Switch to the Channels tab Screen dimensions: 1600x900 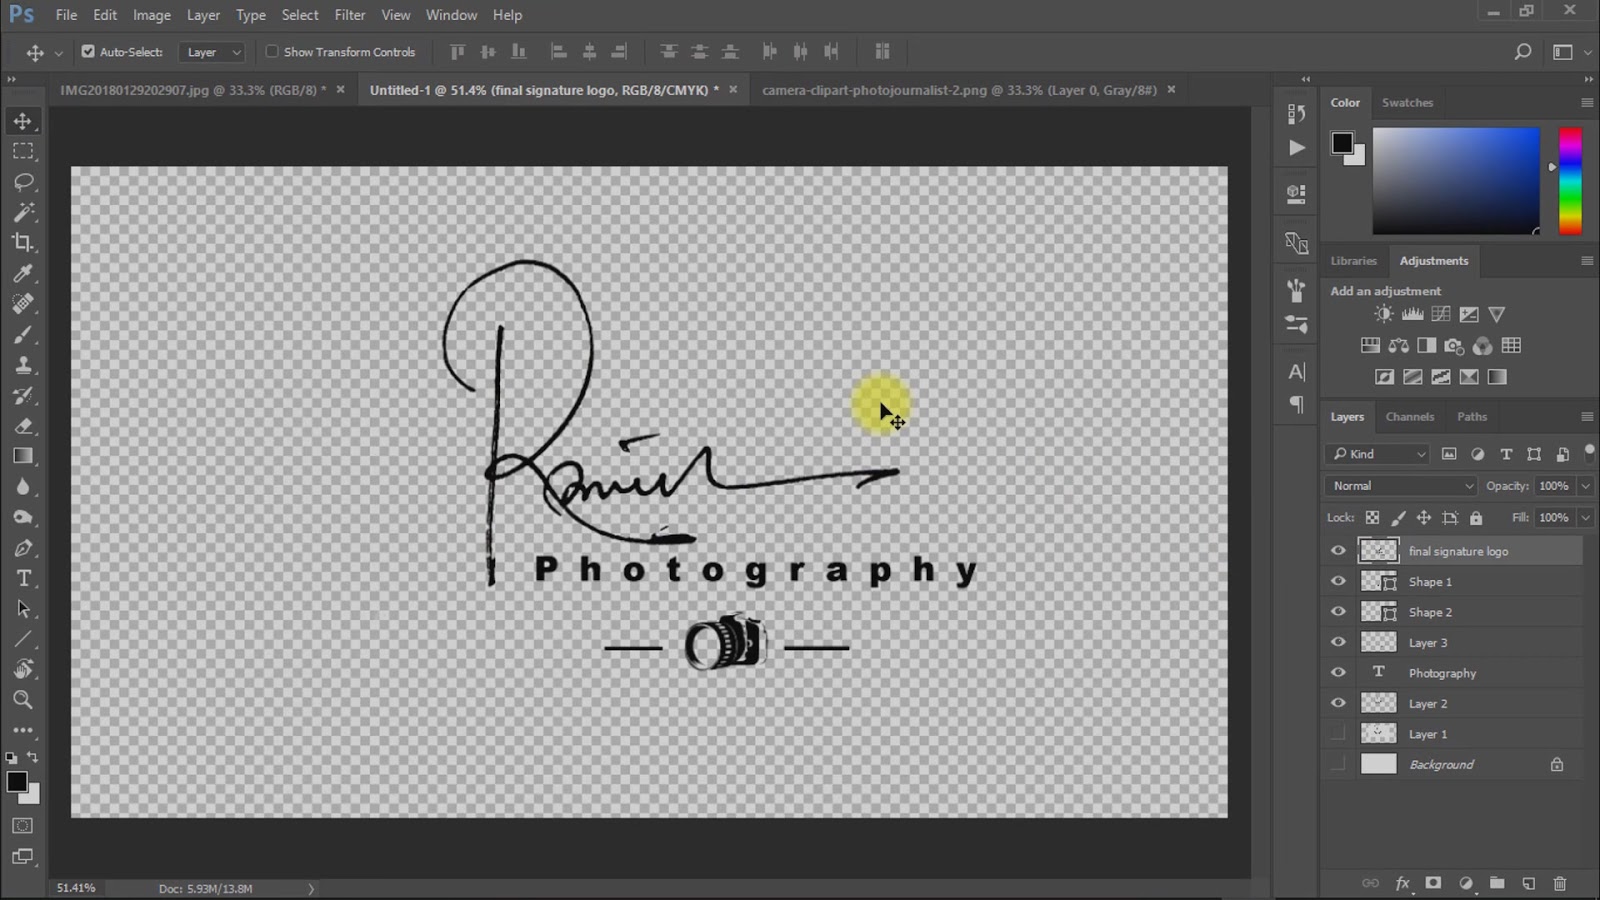(1410, 416)
